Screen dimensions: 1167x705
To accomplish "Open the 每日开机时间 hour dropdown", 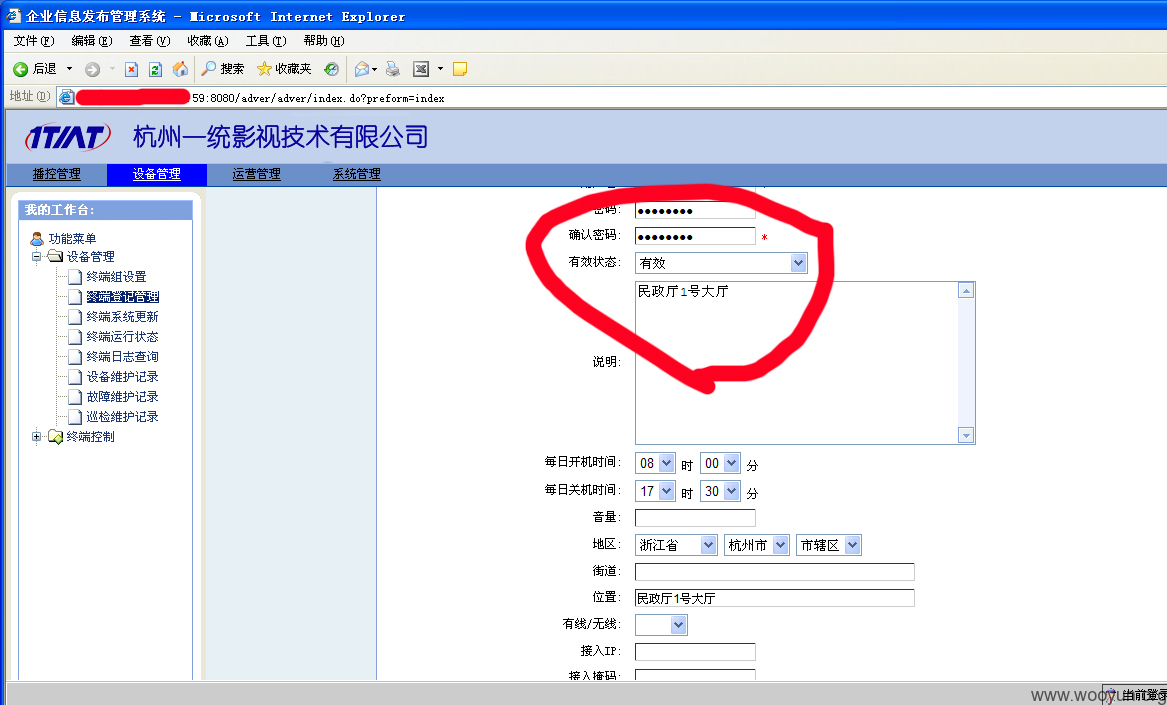I will click(655, 464).
